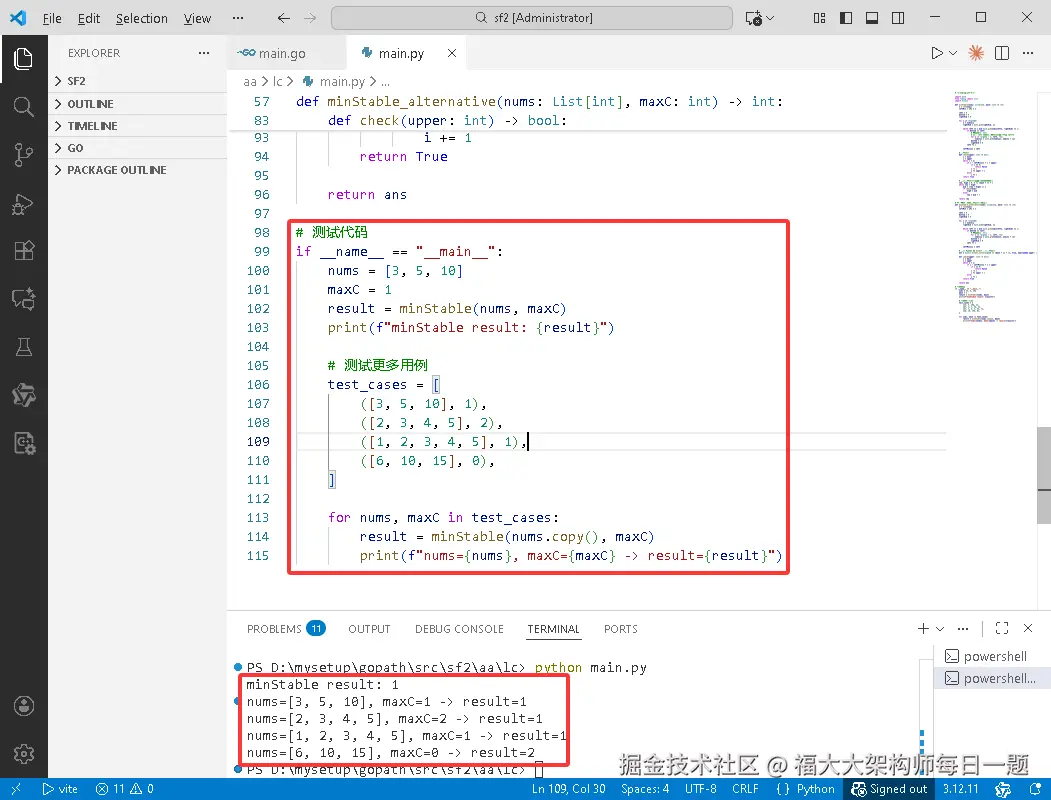Open the Copilot chat dropdown arrow
The width and height of the screenshot is (1051, 800).
tap(770, 18)
